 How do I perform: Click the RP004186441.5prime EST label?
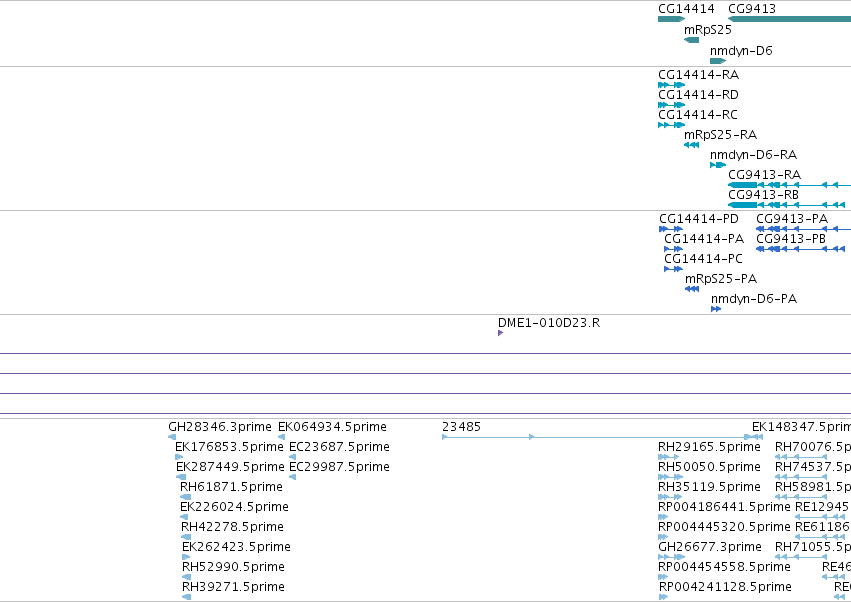click(x=725, y=506)
